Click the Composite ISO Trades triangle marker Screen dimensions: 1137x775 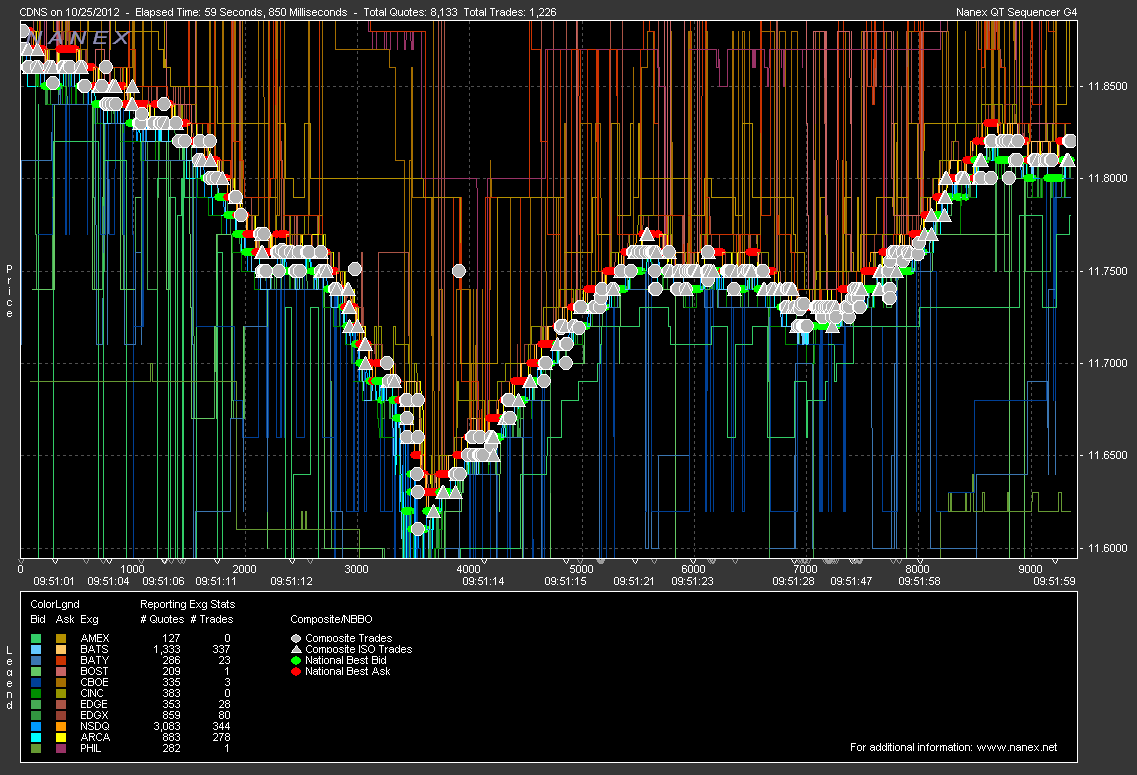tap(296, 649)
